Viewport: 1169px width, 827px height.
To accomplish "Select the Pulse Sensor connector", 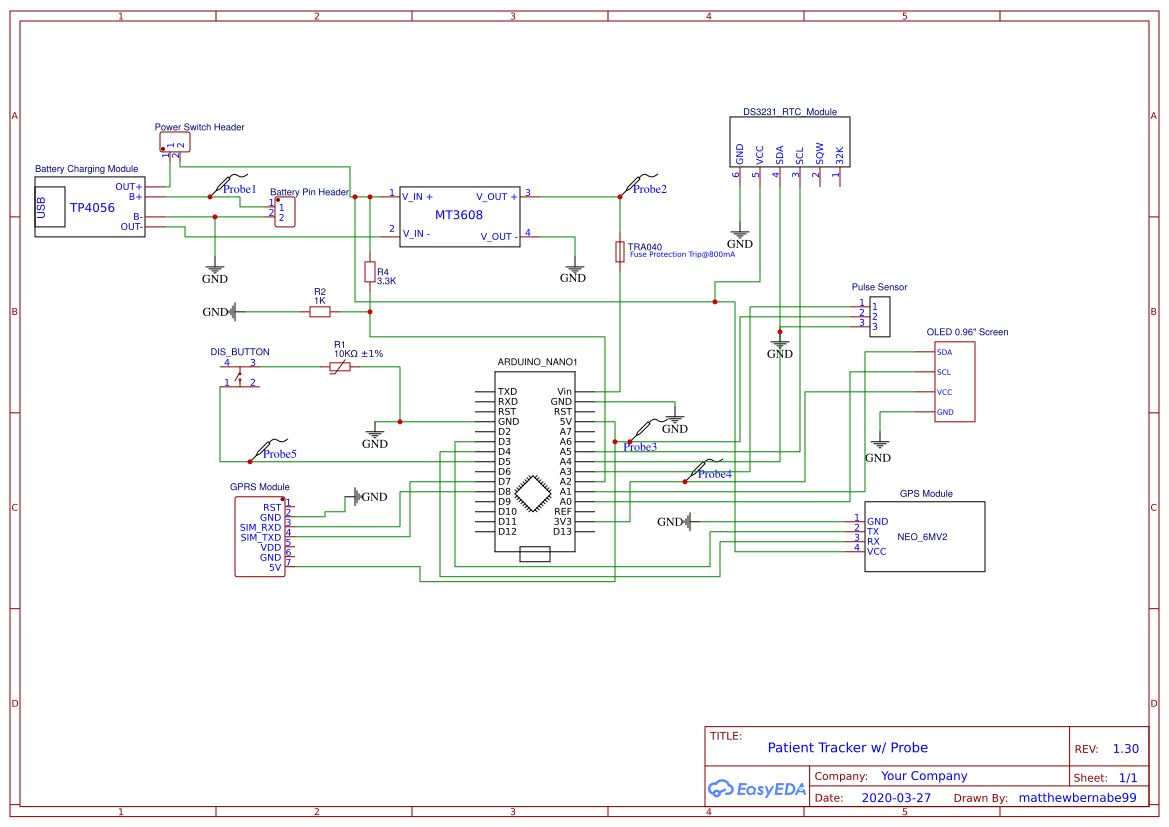I will (880, 317).
